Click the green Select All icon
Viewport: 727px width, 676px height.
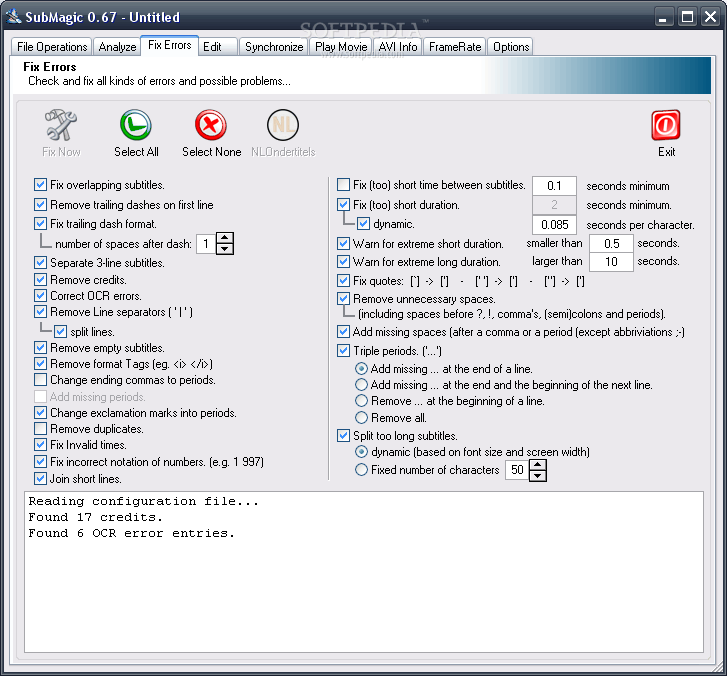pyautogui.click(x=136, y=125)
